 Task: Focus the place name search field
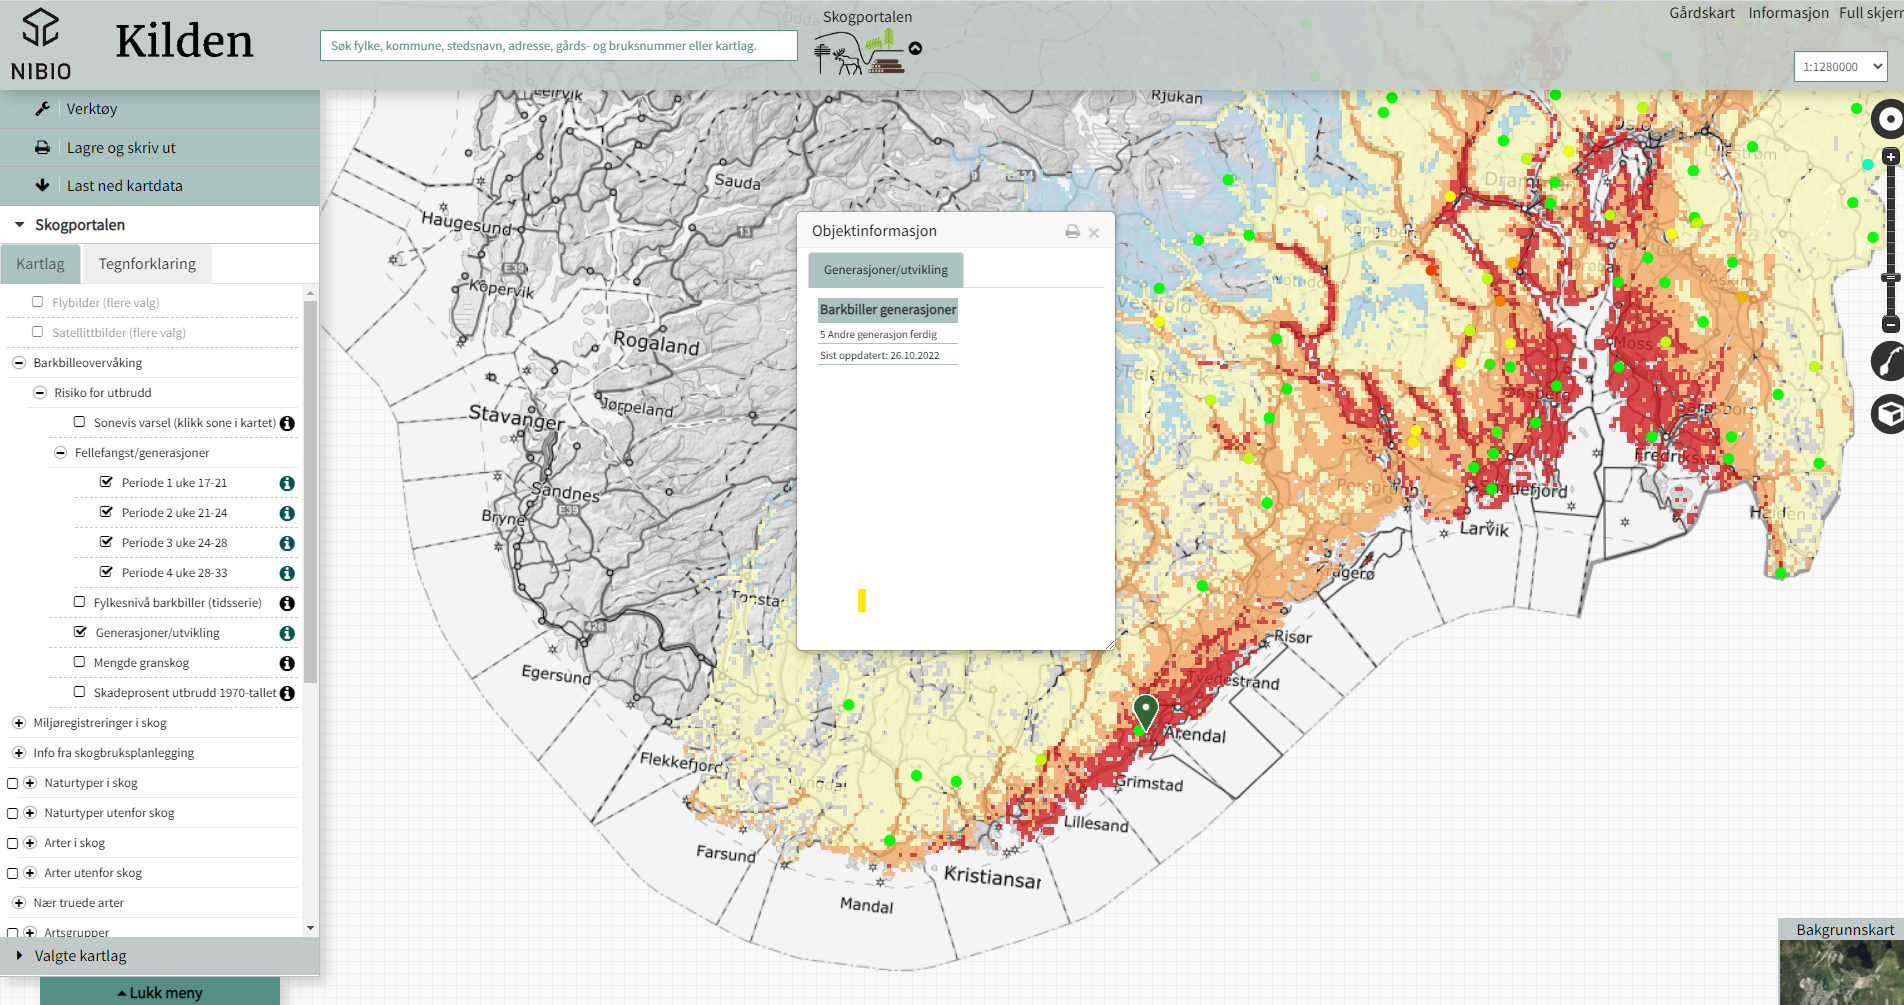(559, 45)
